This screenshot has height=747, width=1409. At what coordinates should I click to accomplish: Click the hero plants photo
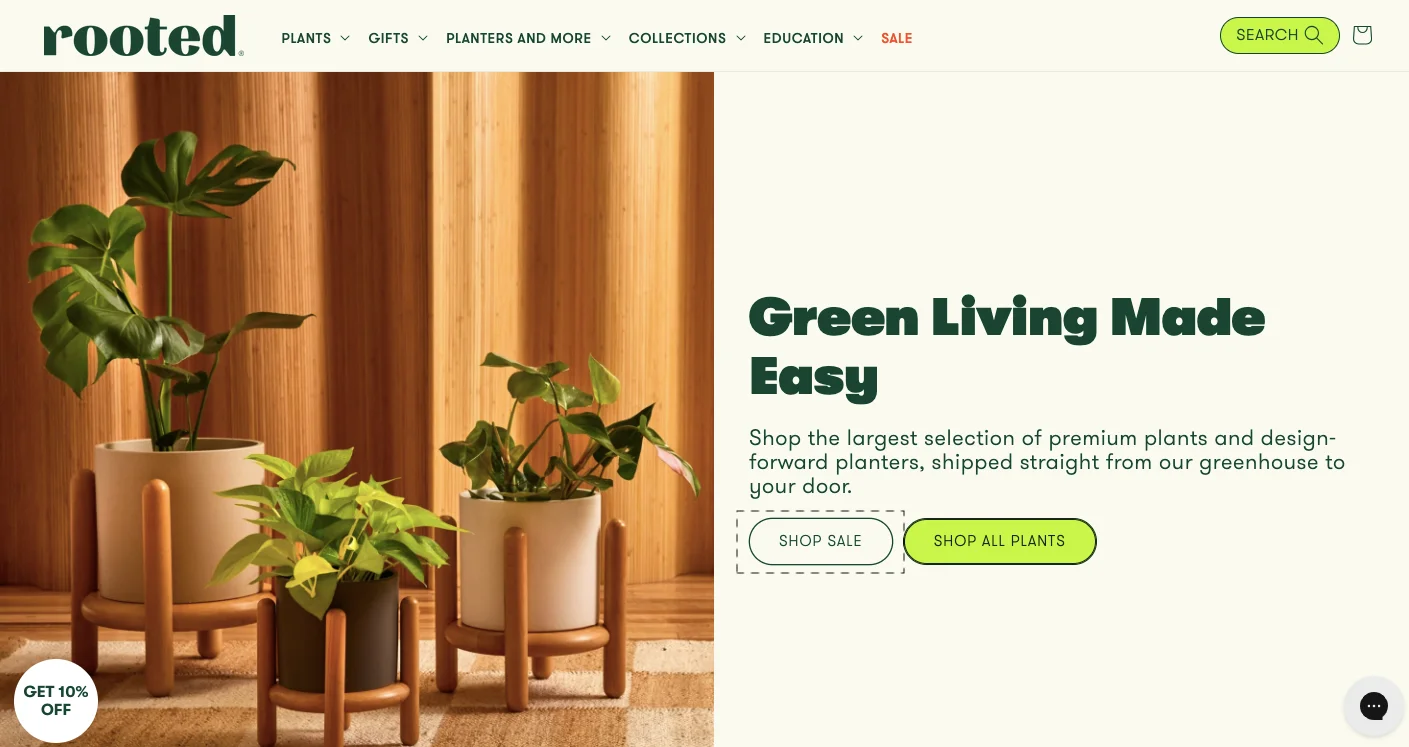pyautogui.click(x=357, y=409)
